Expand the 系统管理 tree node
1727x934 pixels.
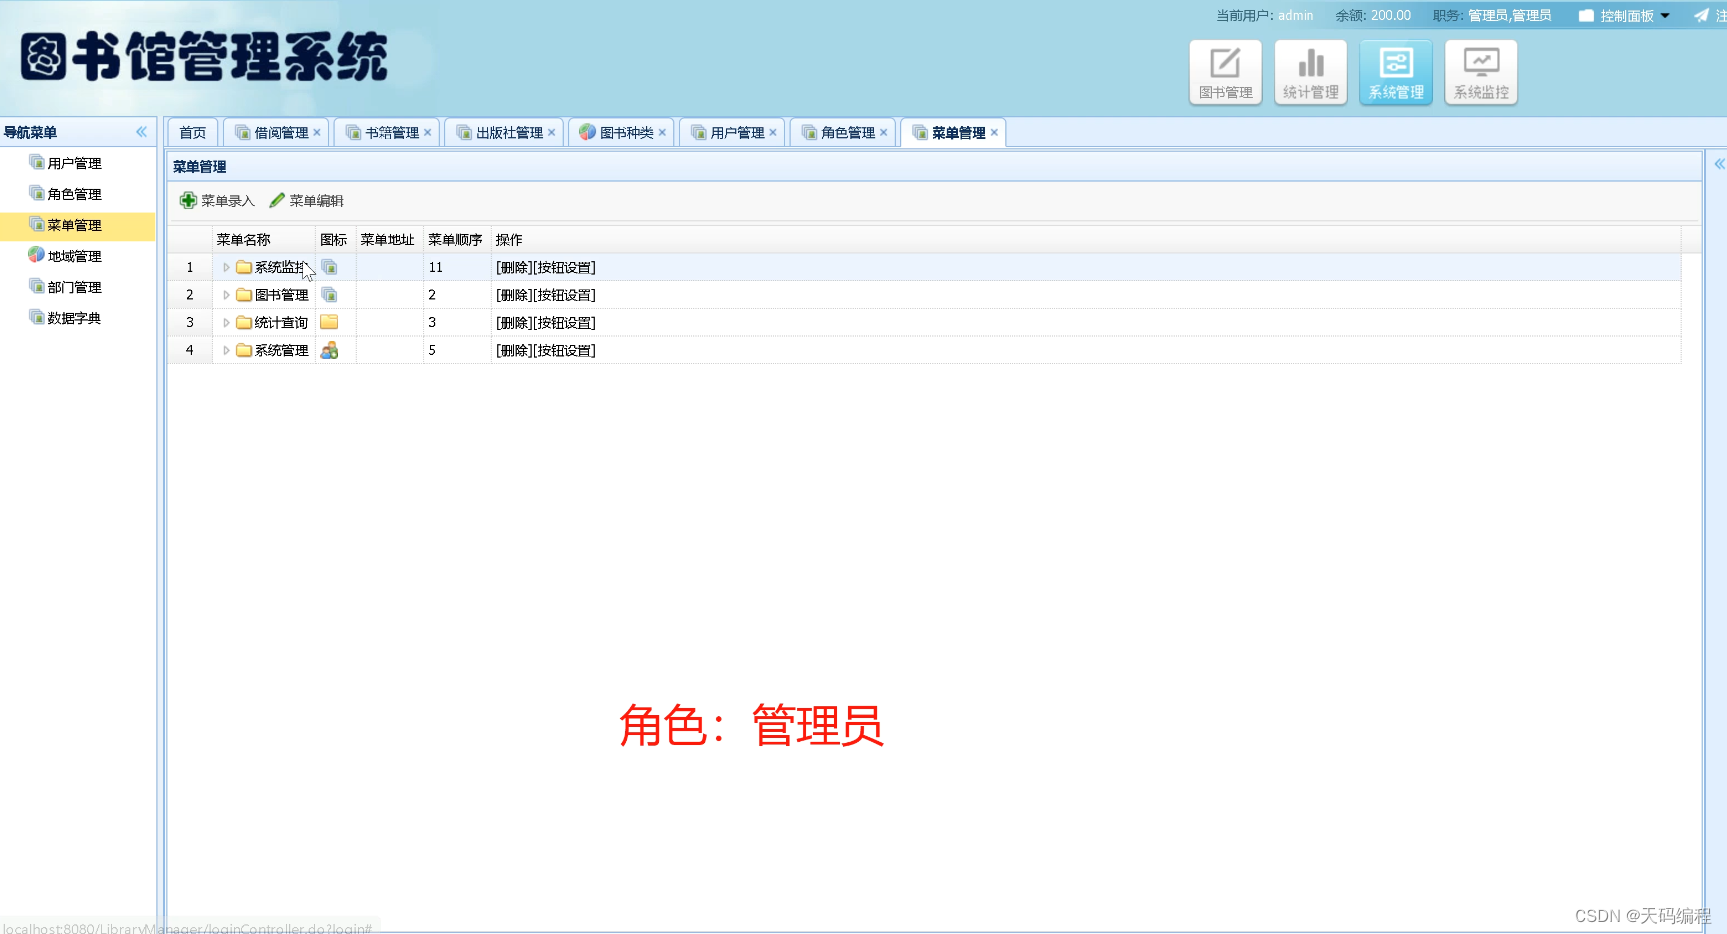(226, 350)
